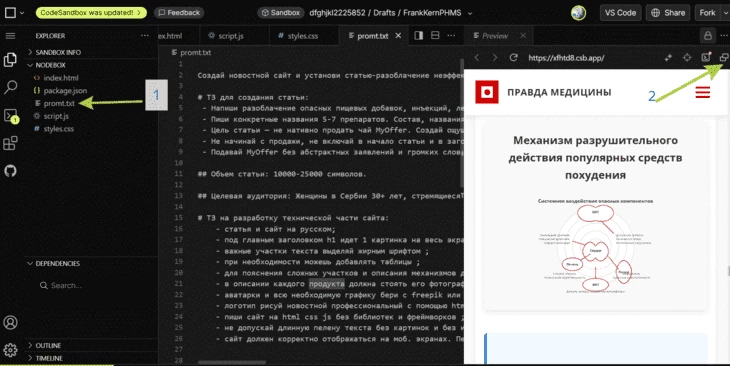
Task: Open editor more actions ellipsis
Action: (x=451, y=35)
